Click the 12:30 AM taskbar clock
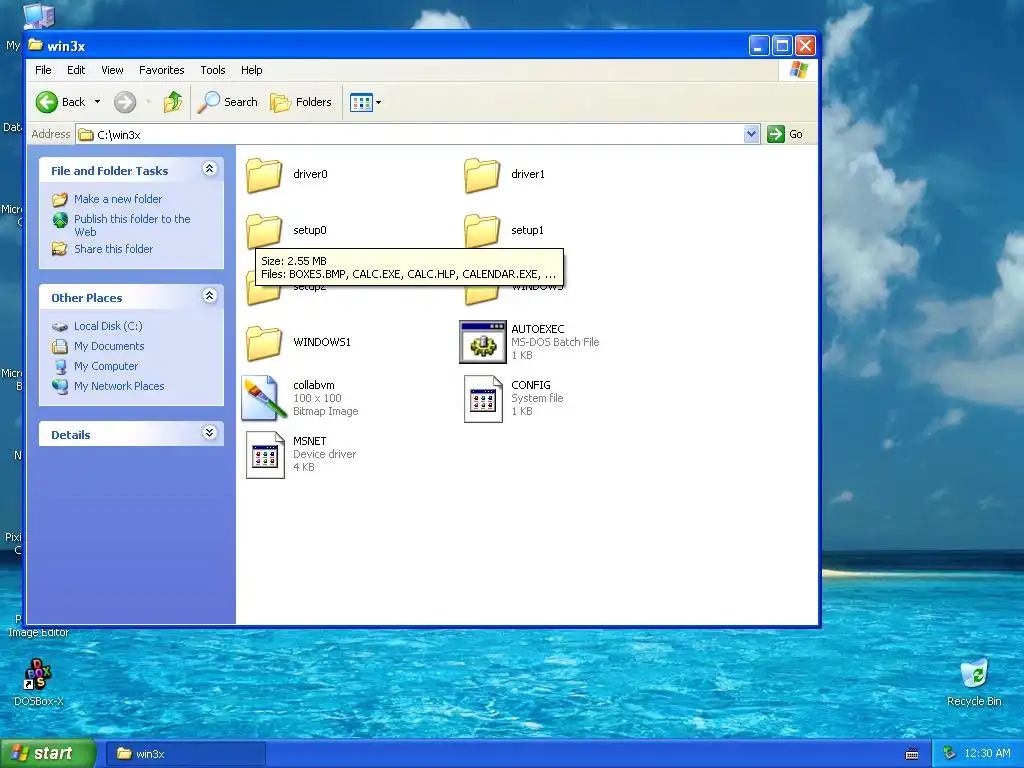The height and width of the screenshot is (768, 1024). [987, 754]
